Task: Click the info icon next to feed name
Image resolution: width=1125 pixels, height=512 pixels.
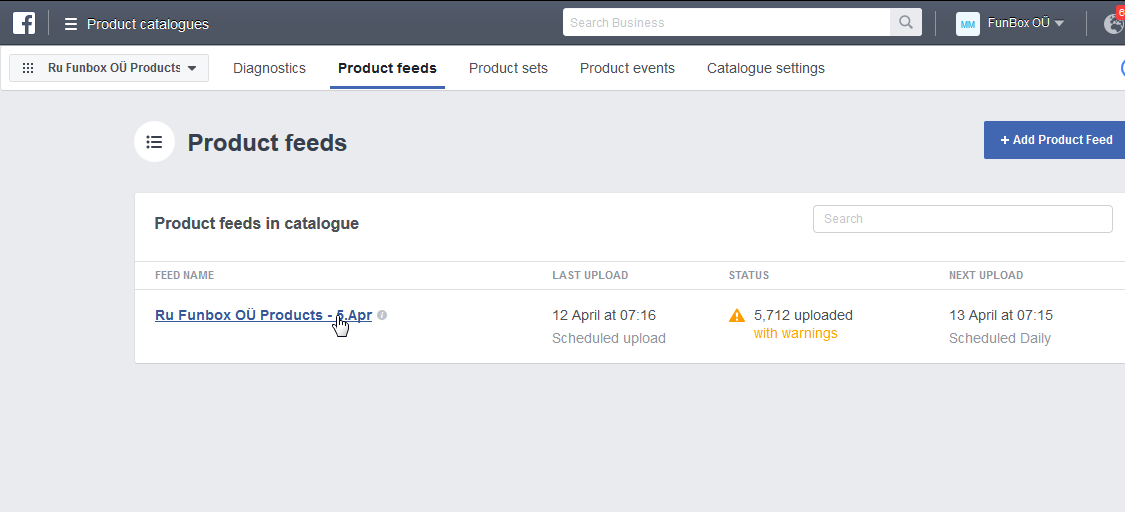Action: click(x=382, y=315)
